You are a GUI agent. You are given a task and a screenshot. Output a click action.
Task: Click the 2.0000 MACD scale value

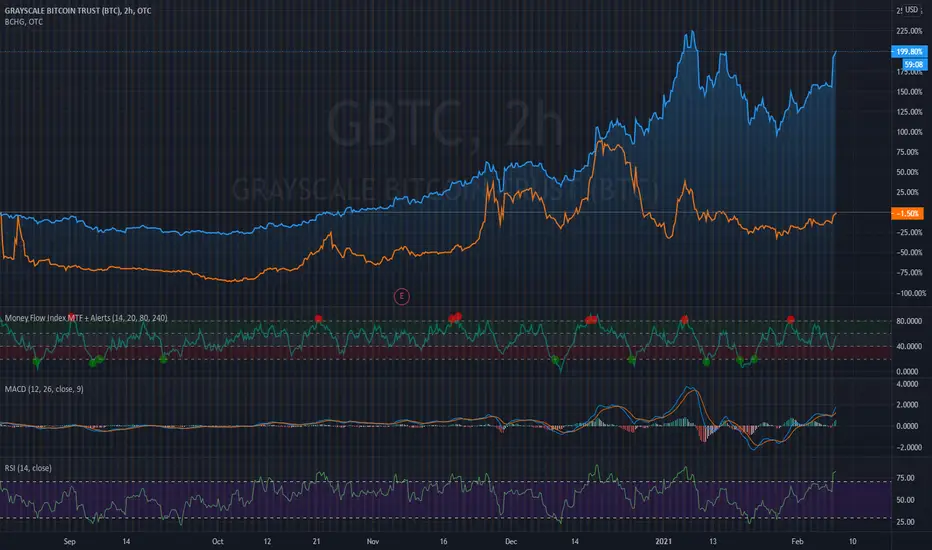point(907,405)
